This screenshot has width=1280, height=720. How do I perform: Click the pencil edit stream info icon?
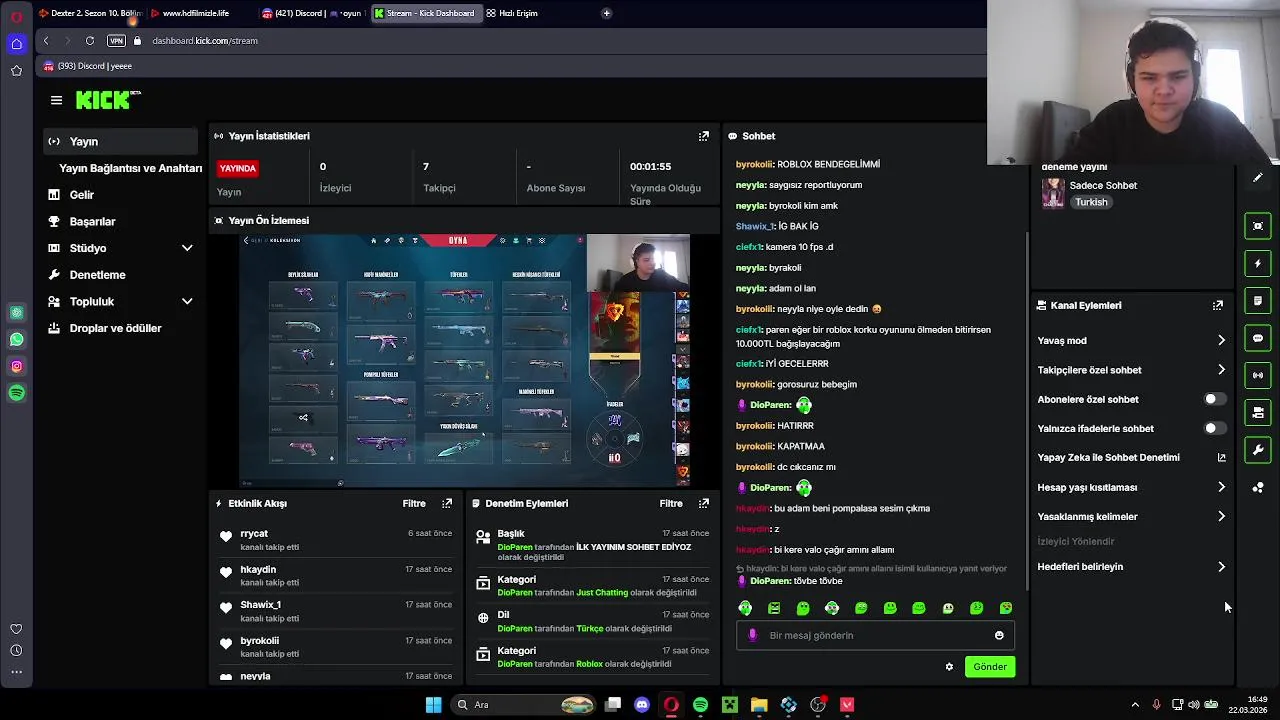pos(1258,178)
